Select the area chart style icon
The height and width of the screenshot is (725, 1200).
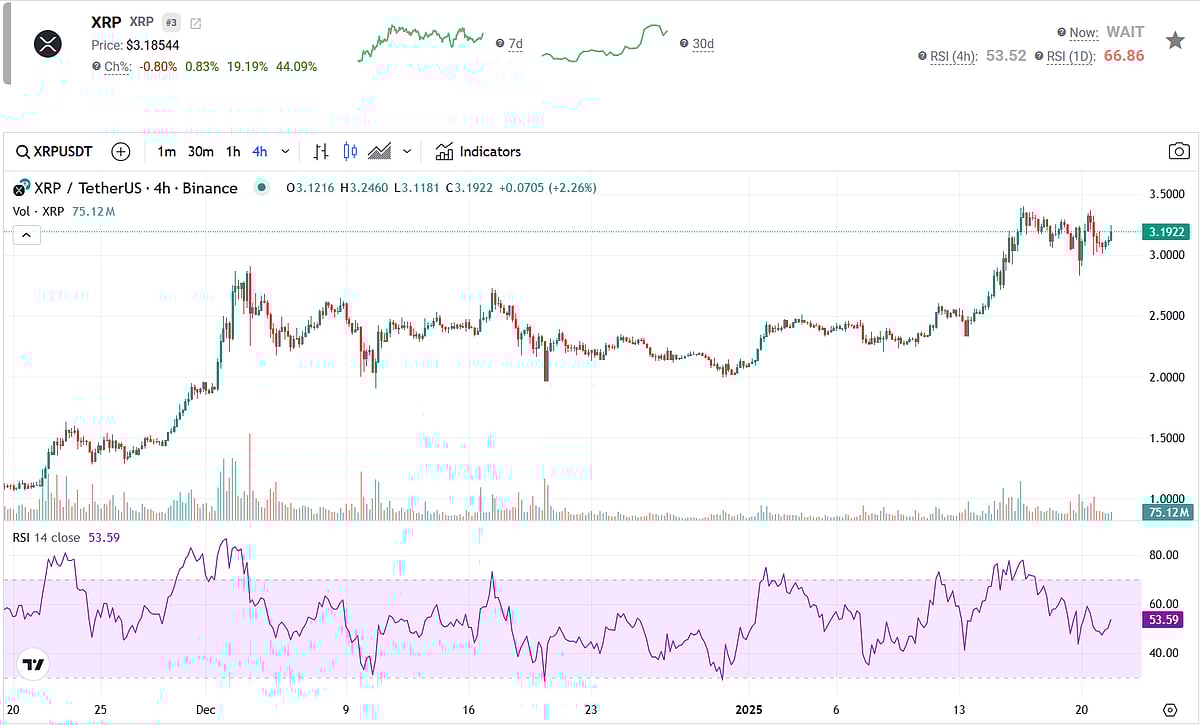[x=379, y=152]
